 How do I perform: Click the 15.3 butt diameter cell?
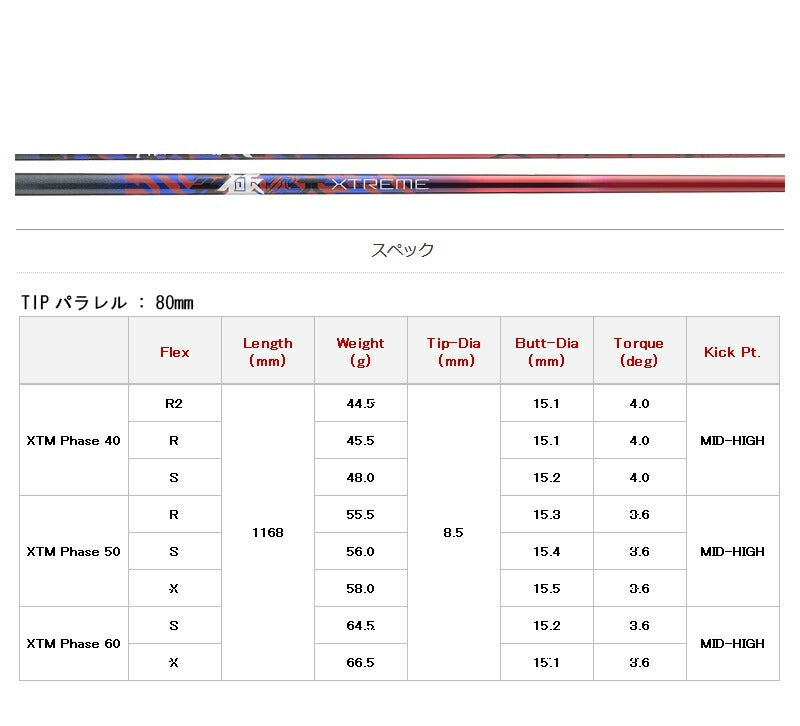pos(546,515)
